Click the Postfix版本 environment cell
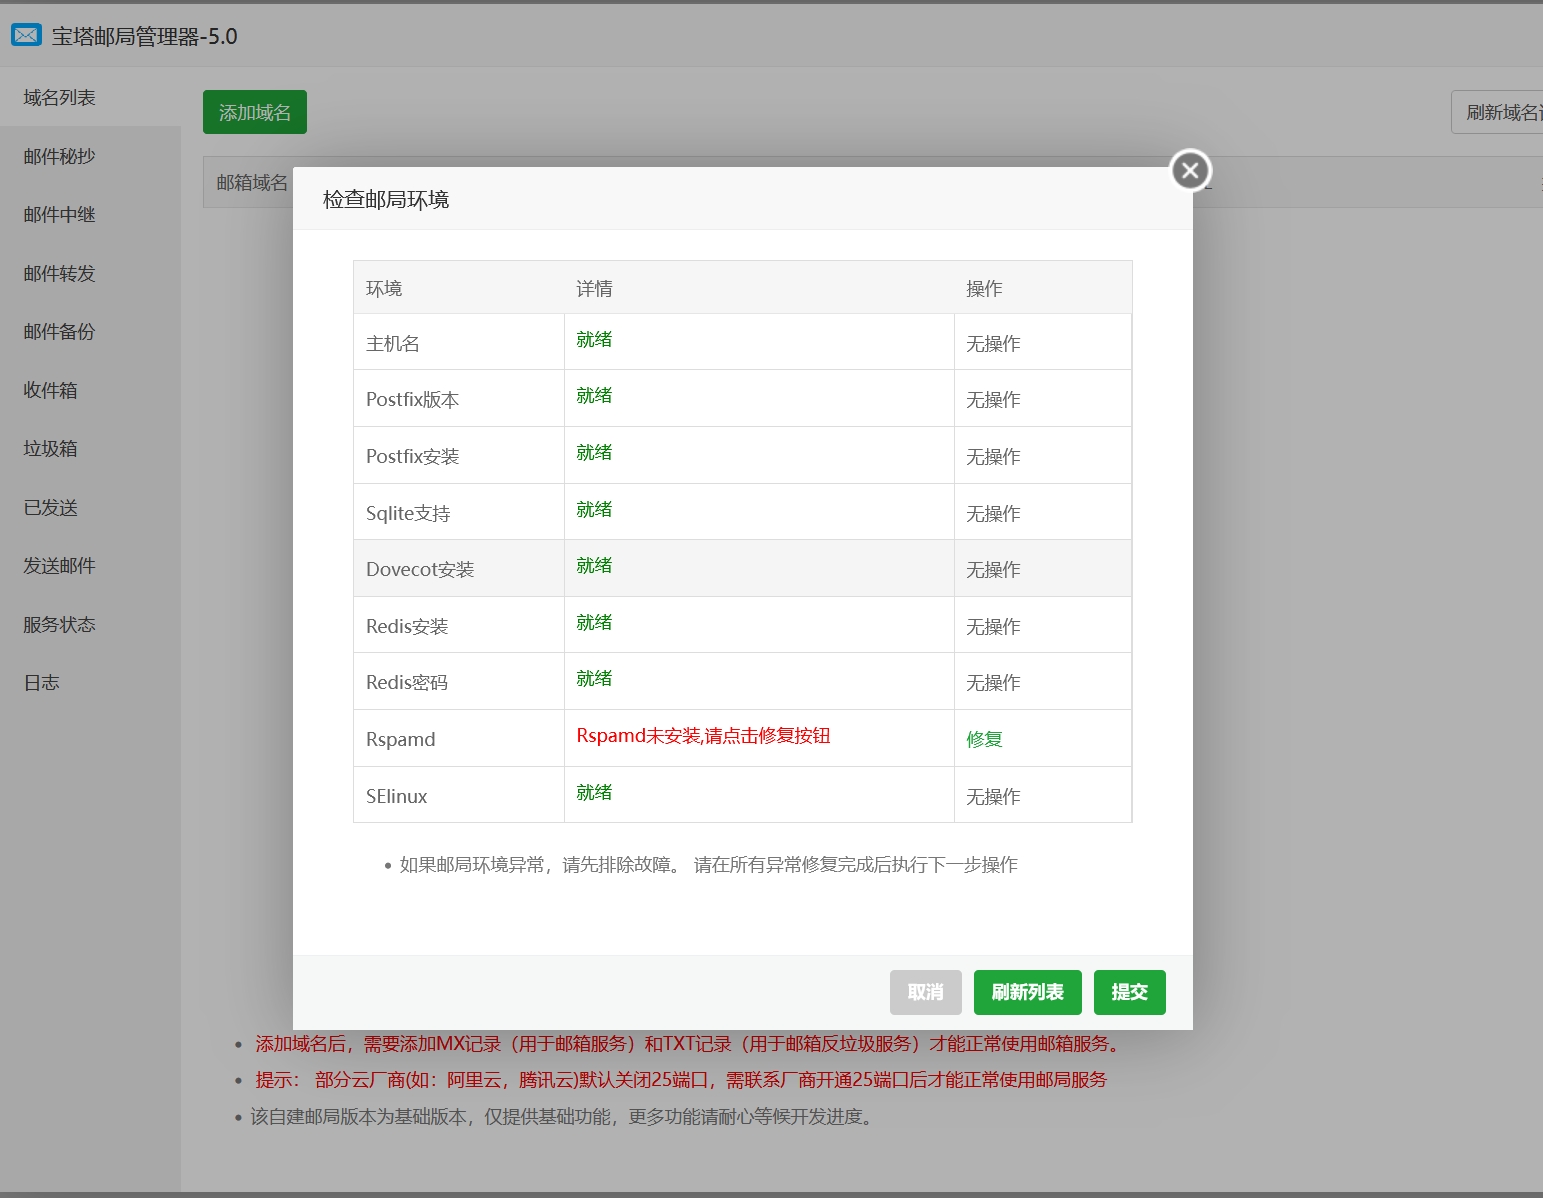1543x1198 pixels. [459, 398]
